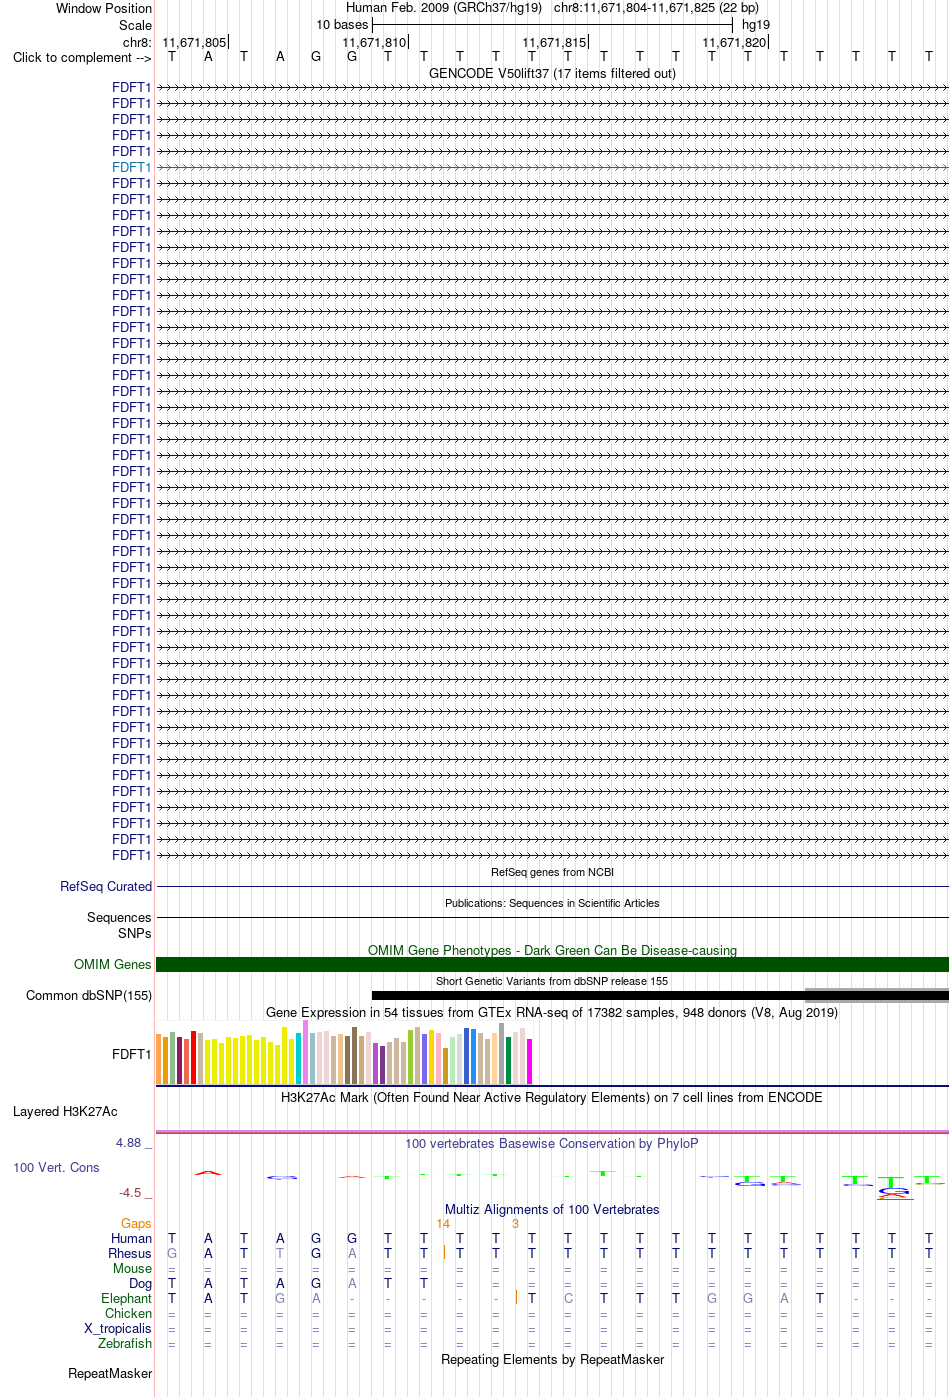The width and height of the screenshot is (950, 1397).
Task: Open 'Repeating Elements by RepeatMasker' title
Action: (x=552, y=1359)
